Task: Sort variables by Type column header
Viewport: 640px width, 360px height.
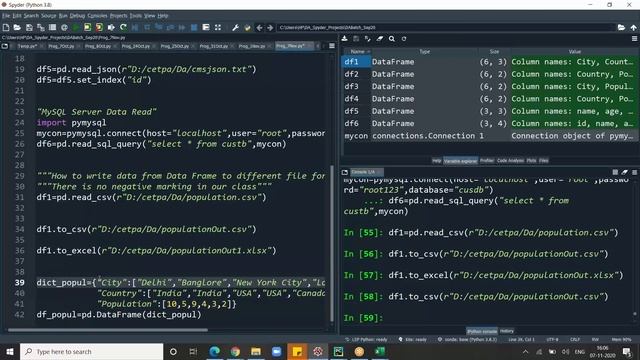Action: 424,51
